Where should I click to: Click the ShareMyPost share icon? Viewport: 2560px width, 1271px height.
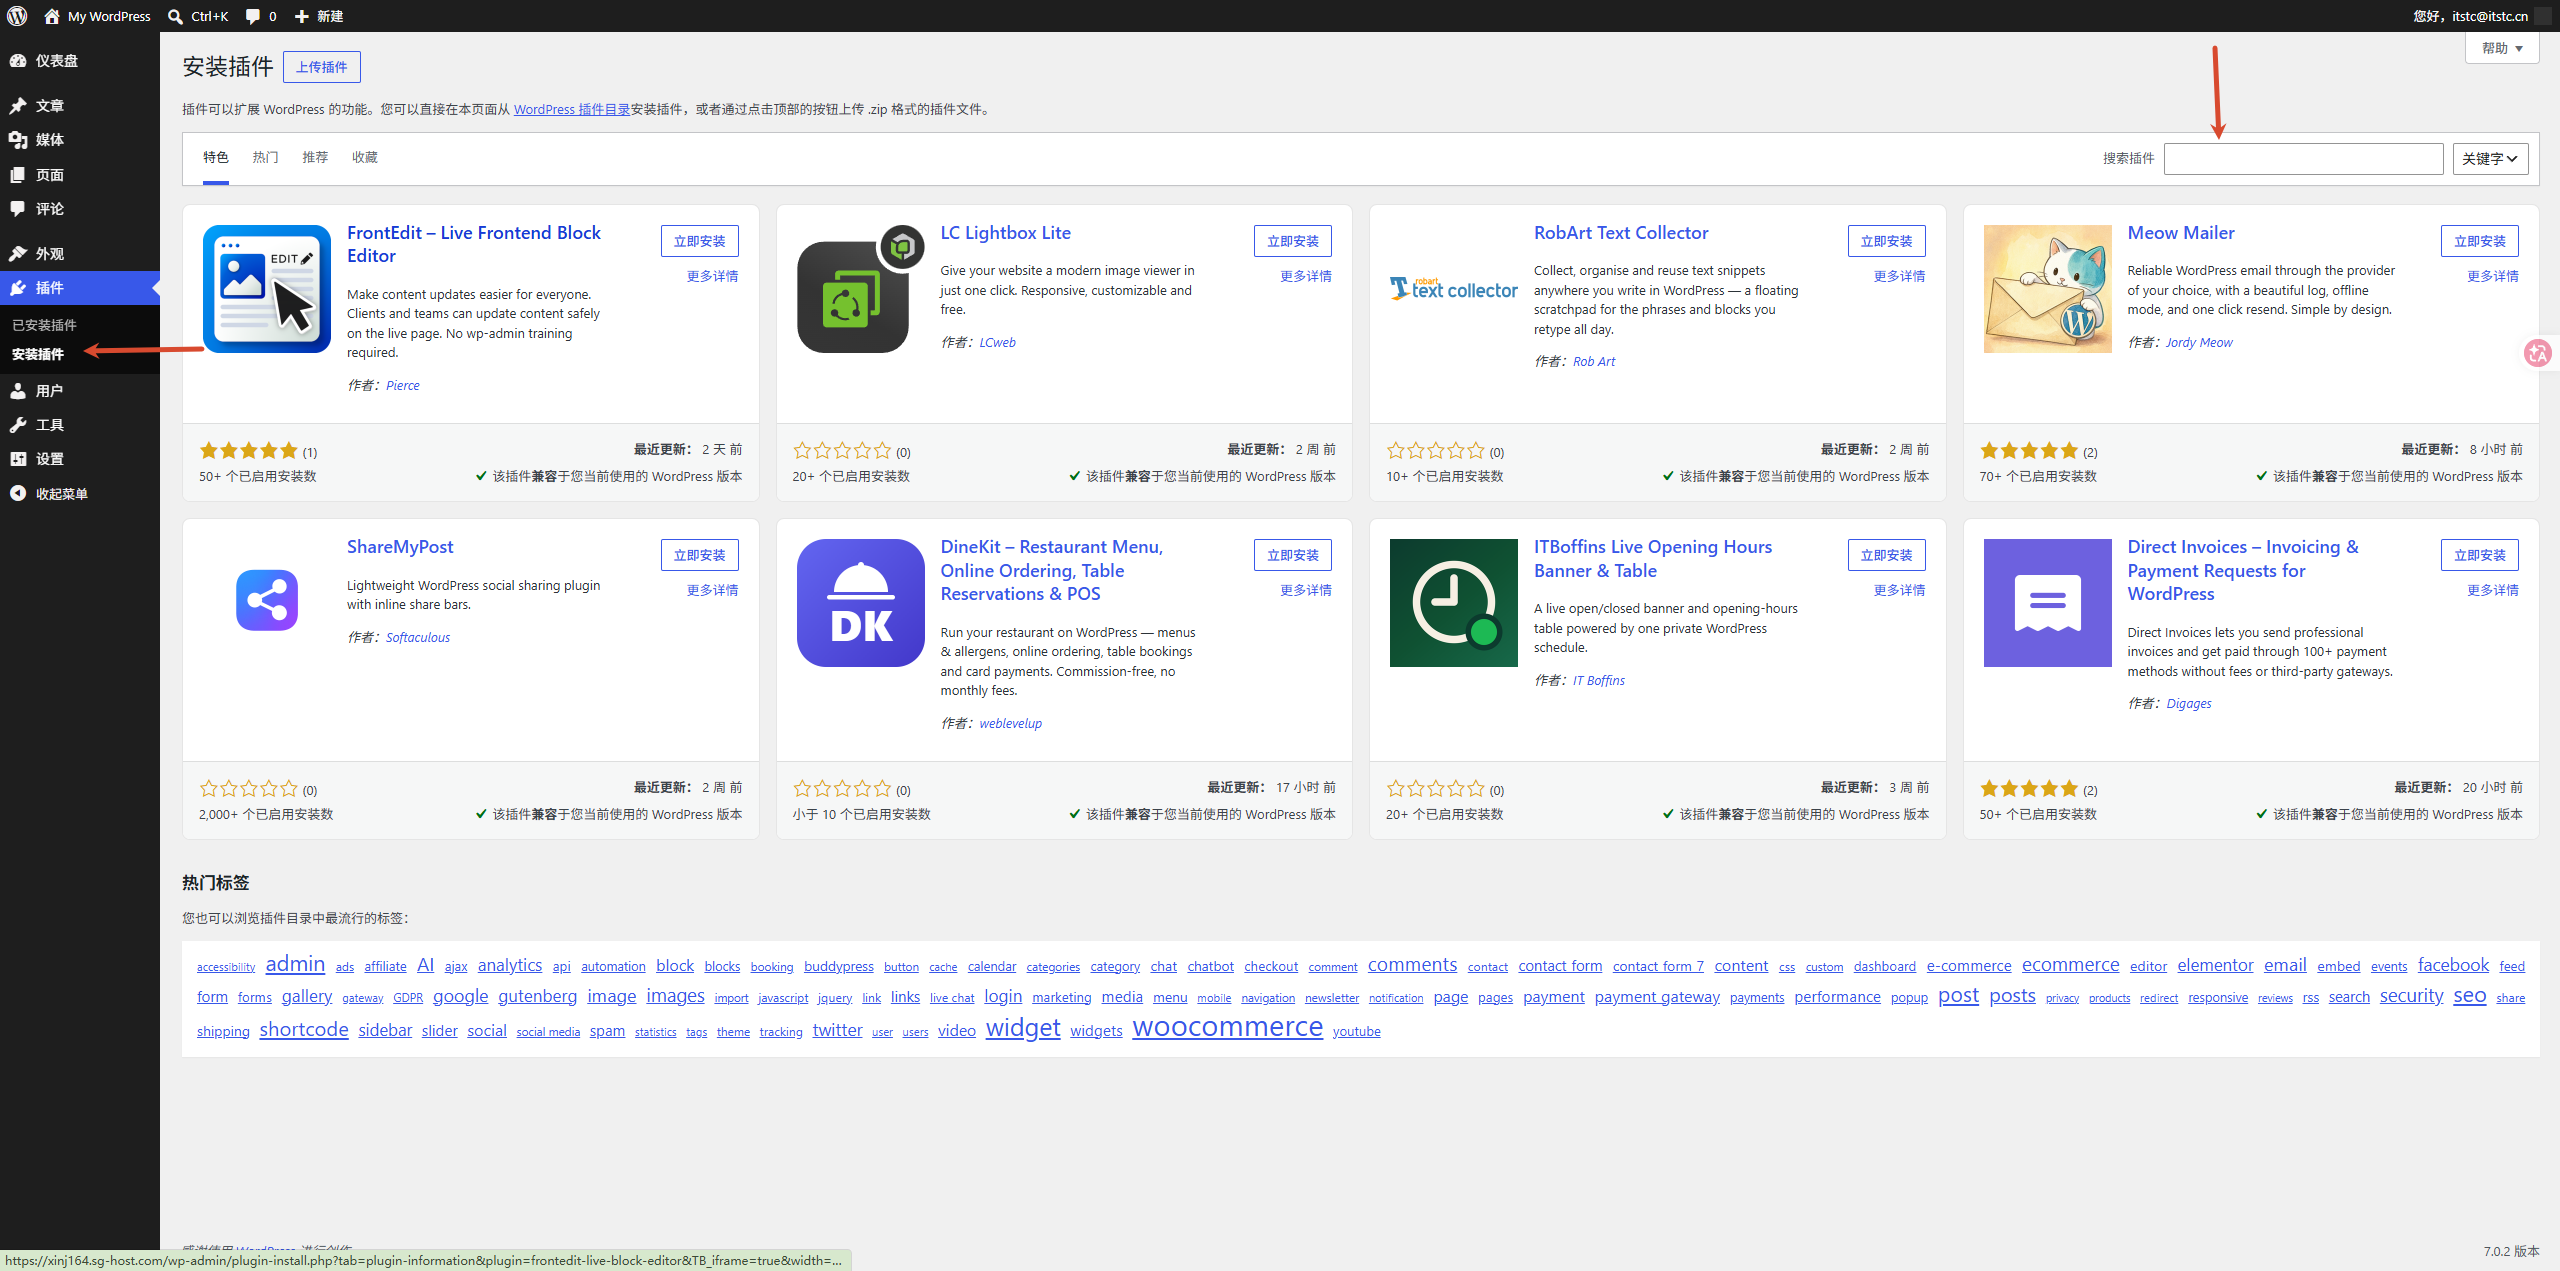[267, 600]
